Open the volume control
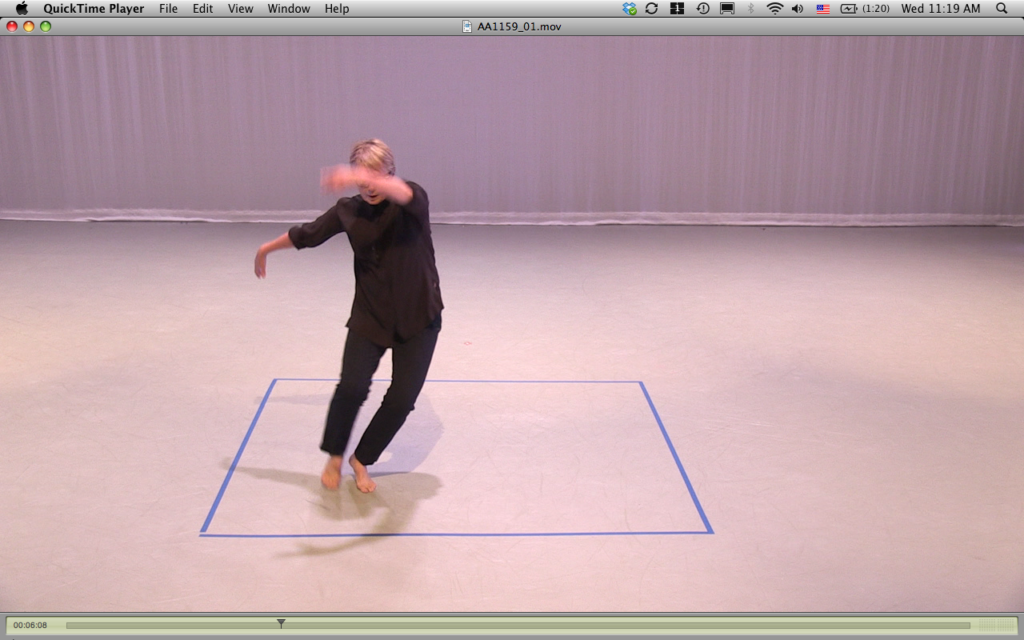This screenshot has height=640, width=1024. 797,8
